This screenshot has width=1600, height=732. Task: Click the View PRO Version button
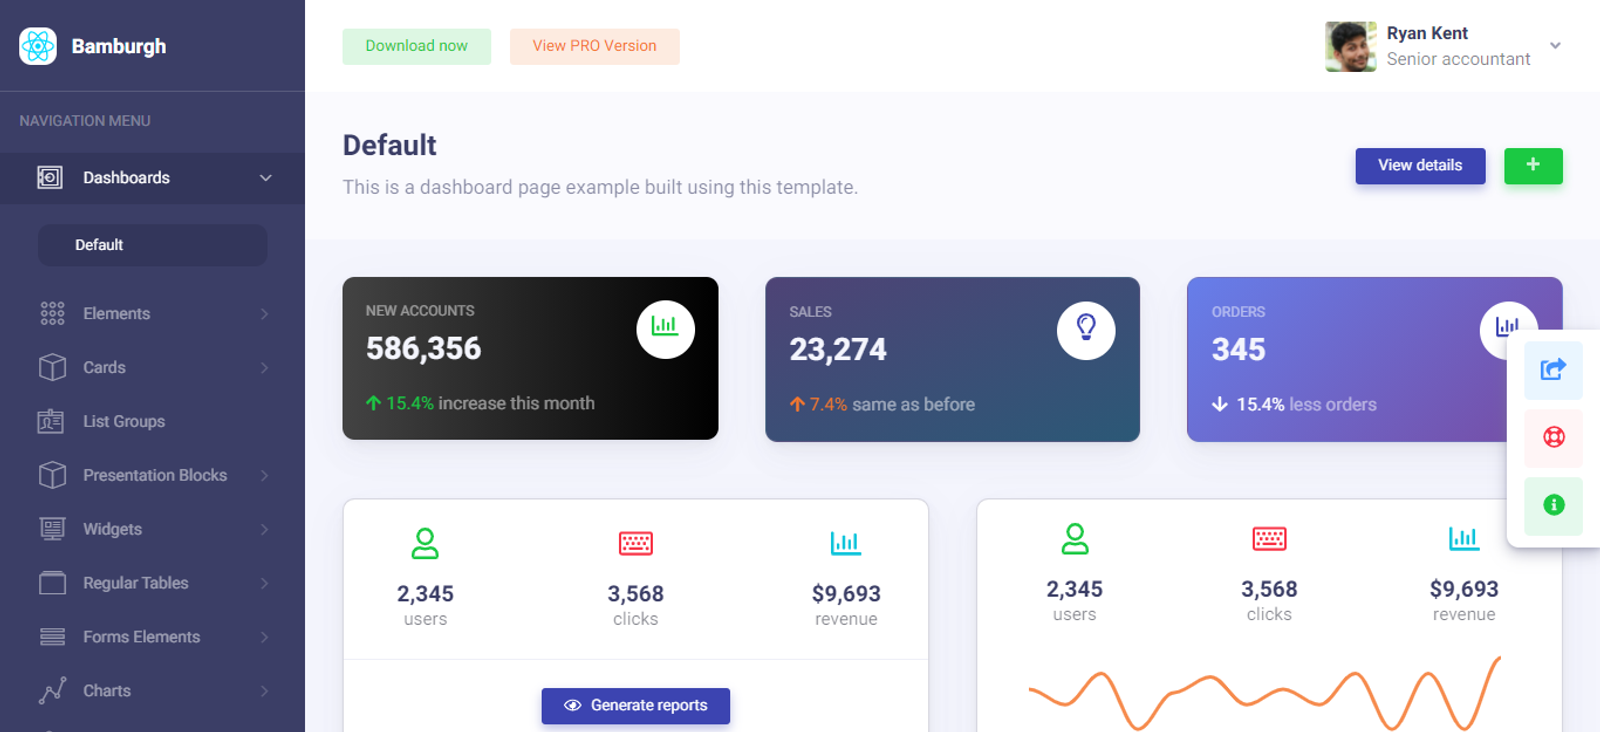(x=594, y=46)
